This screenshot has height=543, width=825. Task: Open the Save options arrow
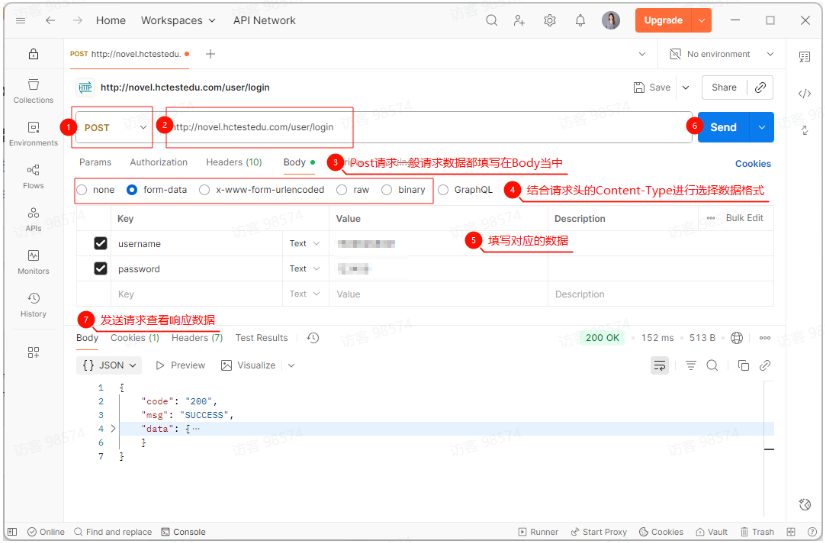(x=686, y=87)
